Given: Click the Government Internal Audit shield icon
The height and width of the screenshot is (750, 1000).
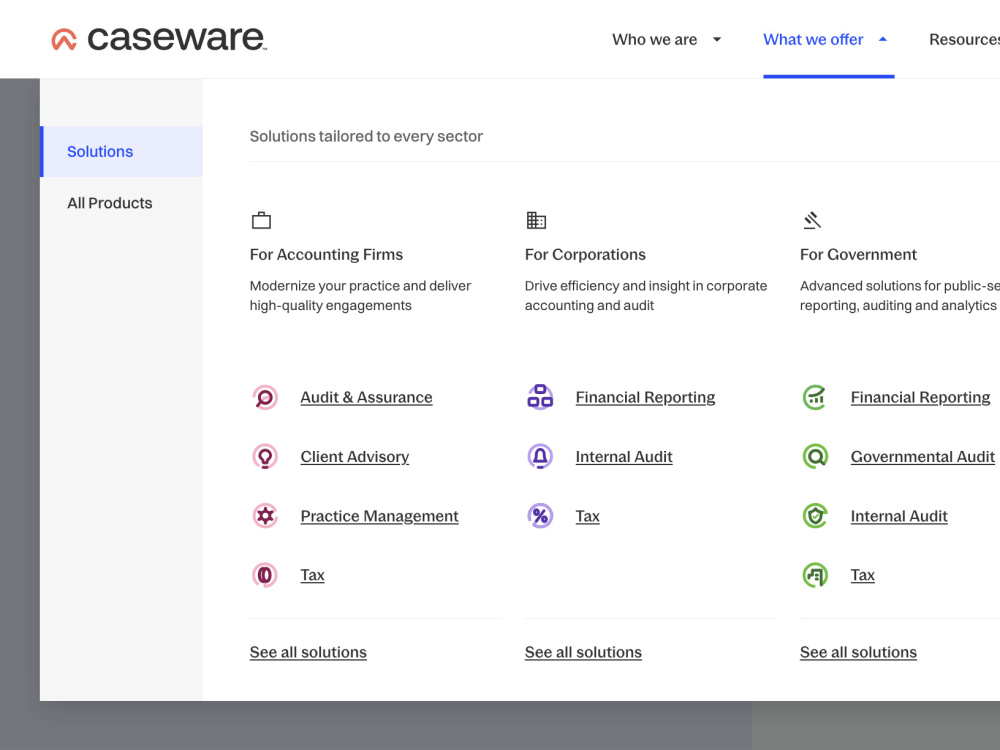Looking at the screenshot, I should 815,516.
